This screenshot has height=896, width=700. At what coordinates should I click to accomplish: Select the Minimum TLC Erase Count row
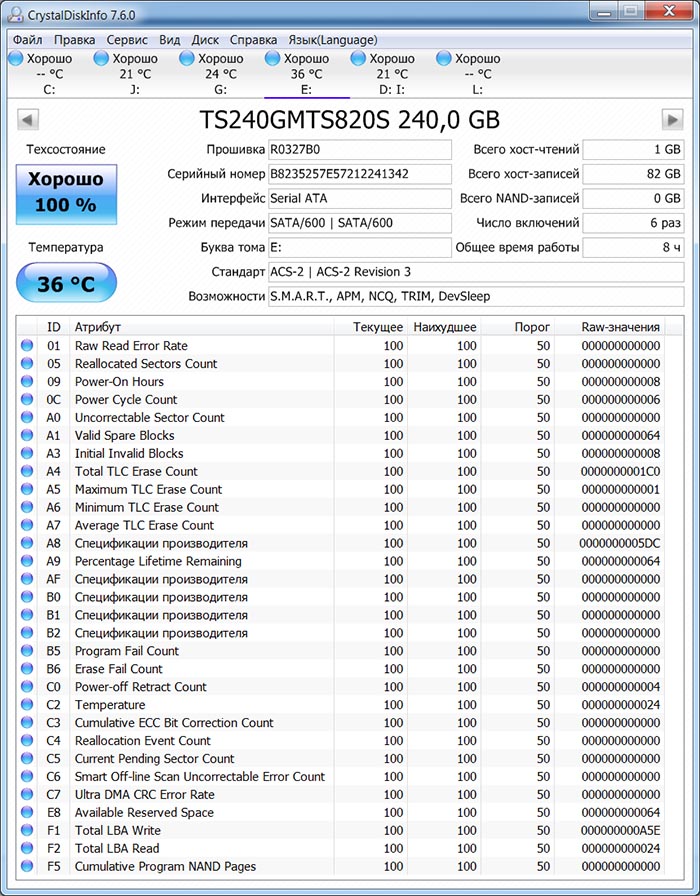point(341,507)
